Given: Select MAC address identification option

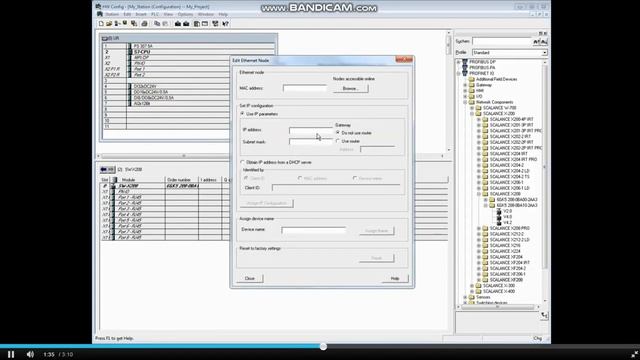Looking at the screenshot, I should (300, 178).
